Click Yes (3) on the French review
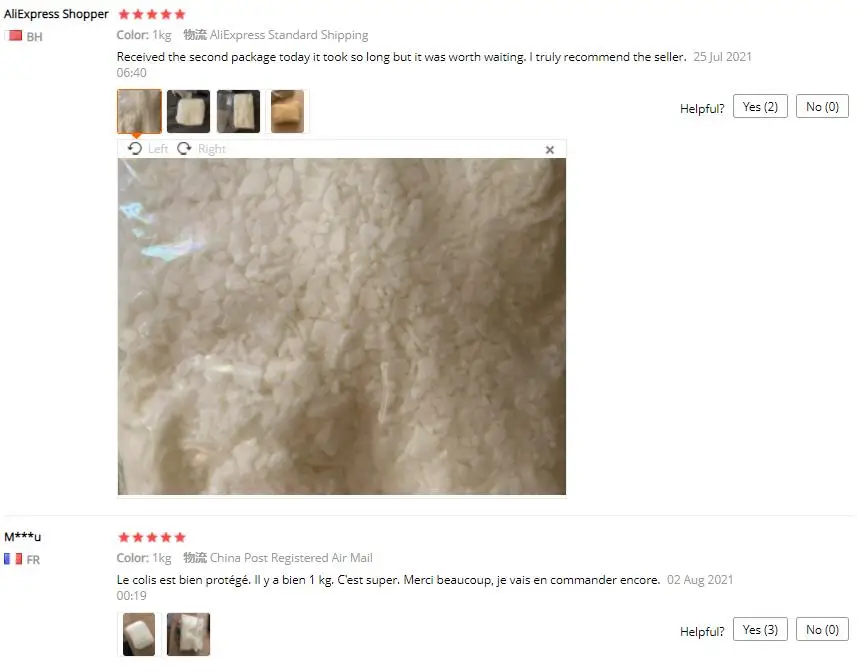Image resolution: width=859 pixels, height=672 pixels. (760, 629)
